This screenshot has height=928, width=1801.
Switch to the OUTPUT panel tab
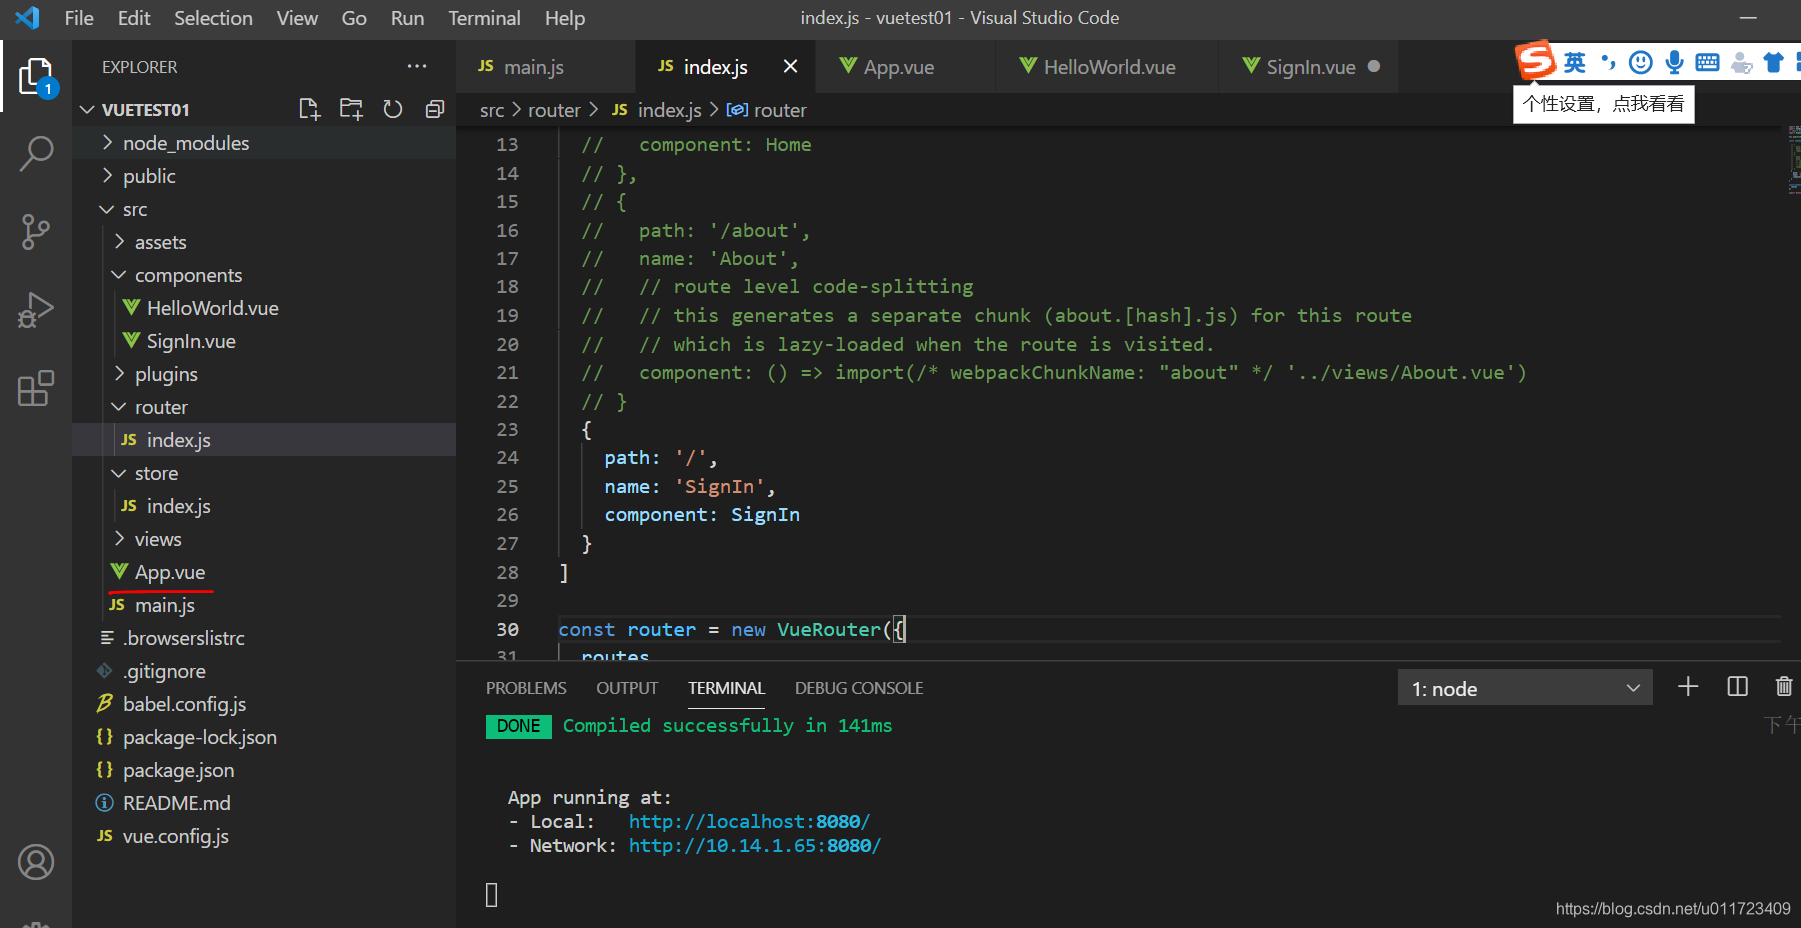(x=627, y=688)
